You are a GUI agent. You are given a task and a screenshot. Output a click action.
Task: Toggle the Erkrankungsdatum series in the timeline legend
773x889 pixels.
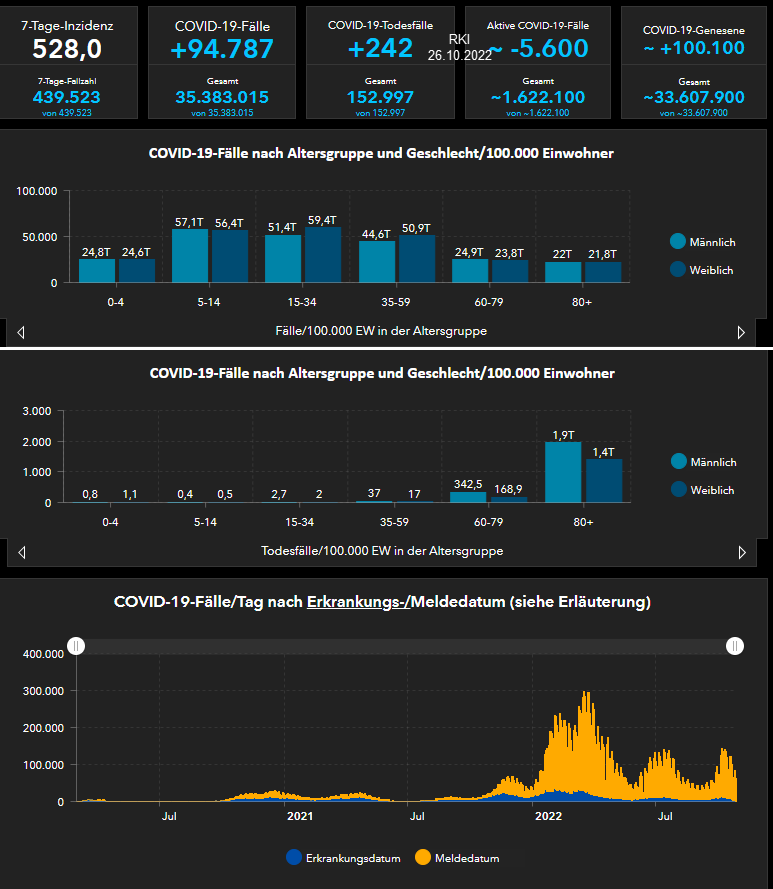point(293,857)
